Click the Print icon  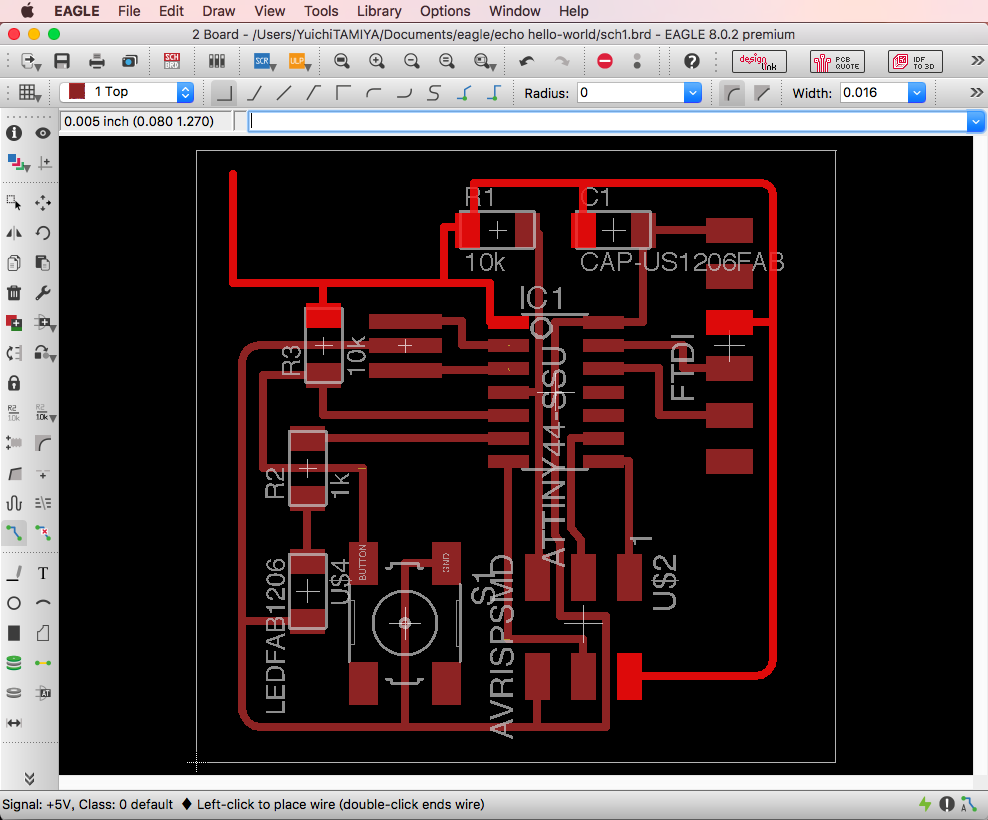click(x=96, y=61)
